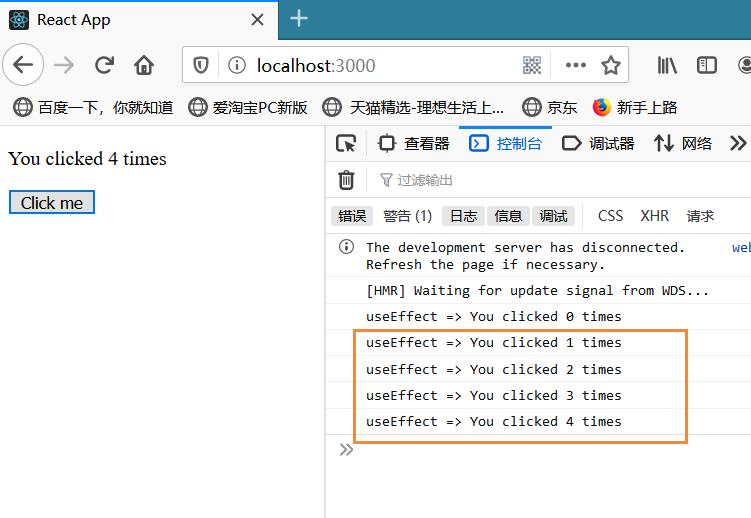This screenshot has height=518, width=751.
Task: Toggle the 信息 info filter
Action: (508, 216)
